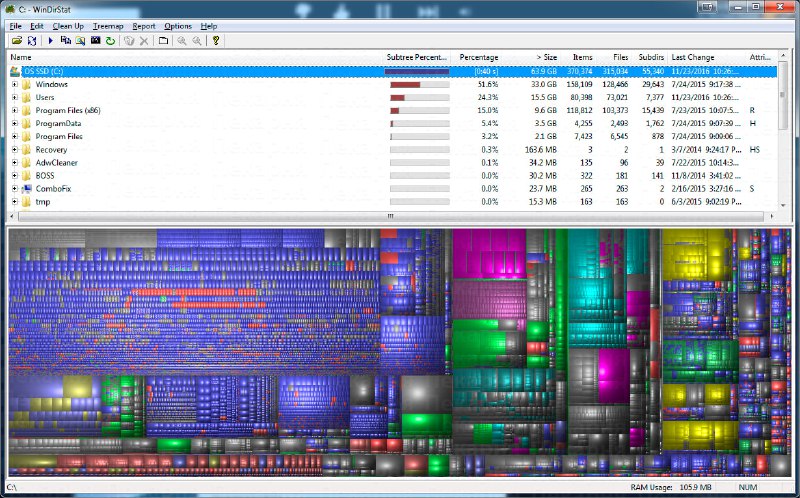The width and height of the screenshot is (800, 498).
Task: Click the file list vertical scrollbar down arrow
Action: [784, 205]
